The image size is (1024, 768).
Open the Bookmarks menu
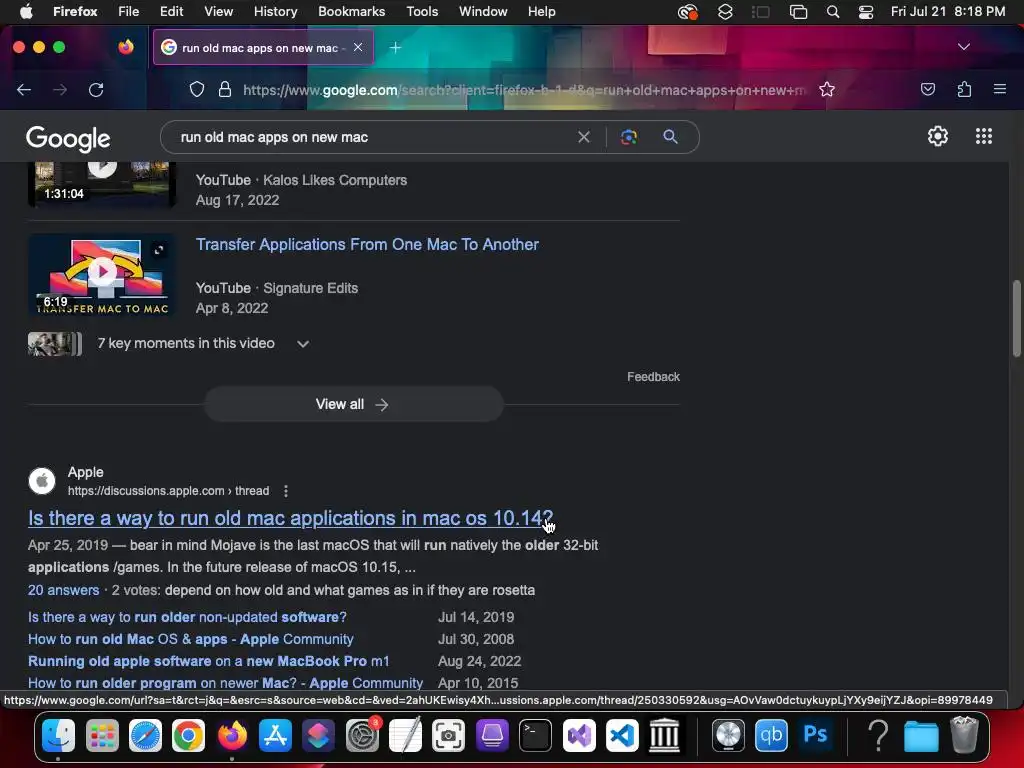click(x=351, y=12)
